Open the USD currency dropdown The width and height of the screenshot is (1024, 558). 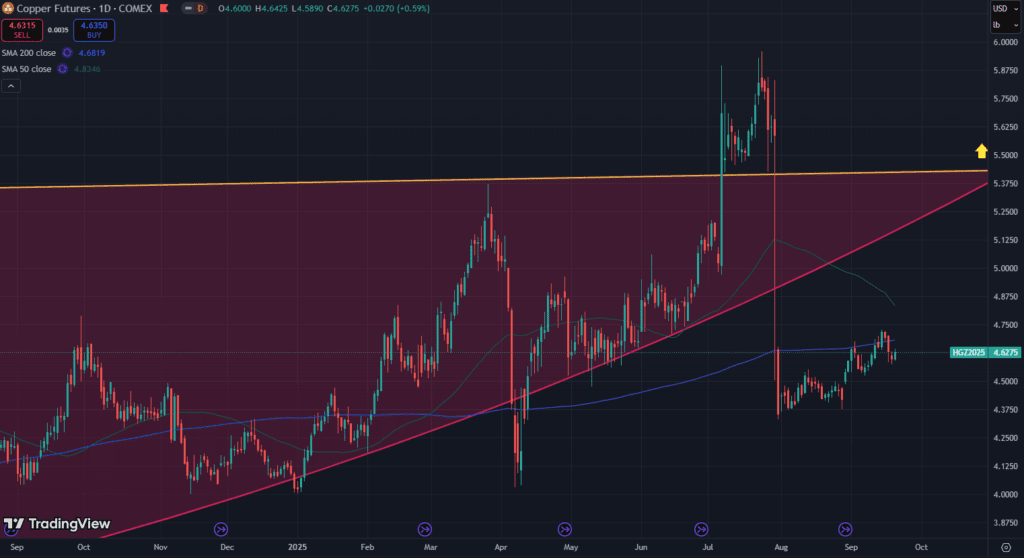(x=998, y=8)
